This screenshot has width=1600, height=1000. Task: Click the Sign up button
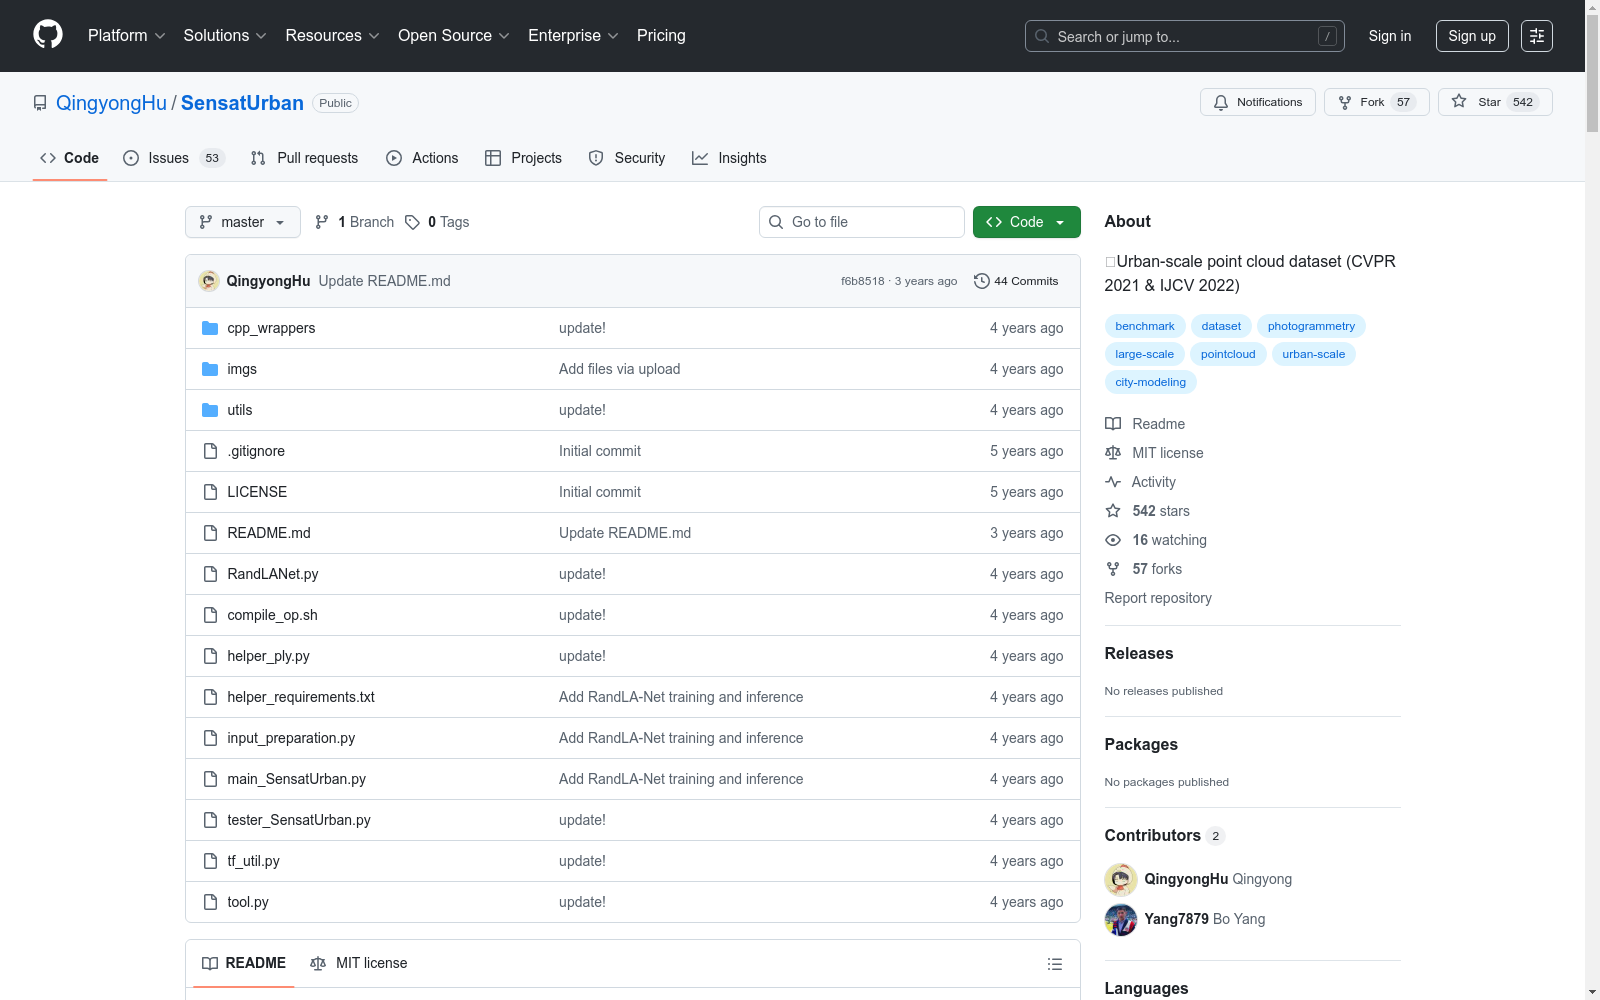click(1472, 36)
